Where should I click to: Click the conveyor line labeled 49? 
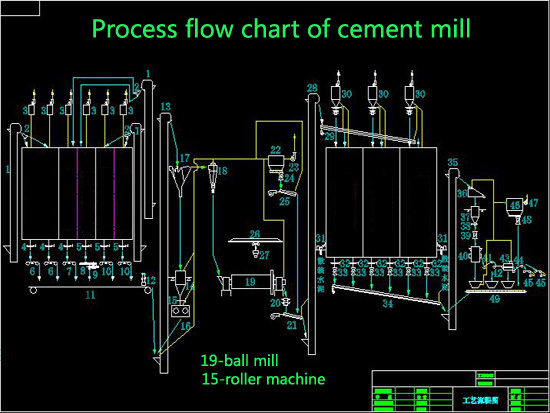click(494, 291)
